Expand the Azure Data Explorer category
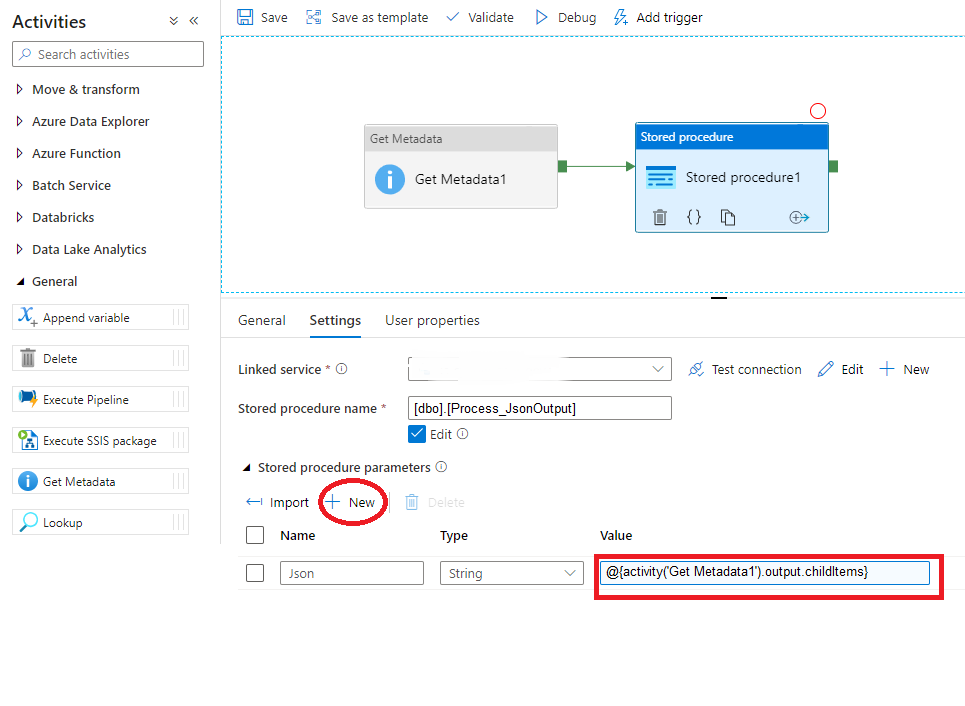This screenshot has width=965, height=706. (x=20, y=121)
